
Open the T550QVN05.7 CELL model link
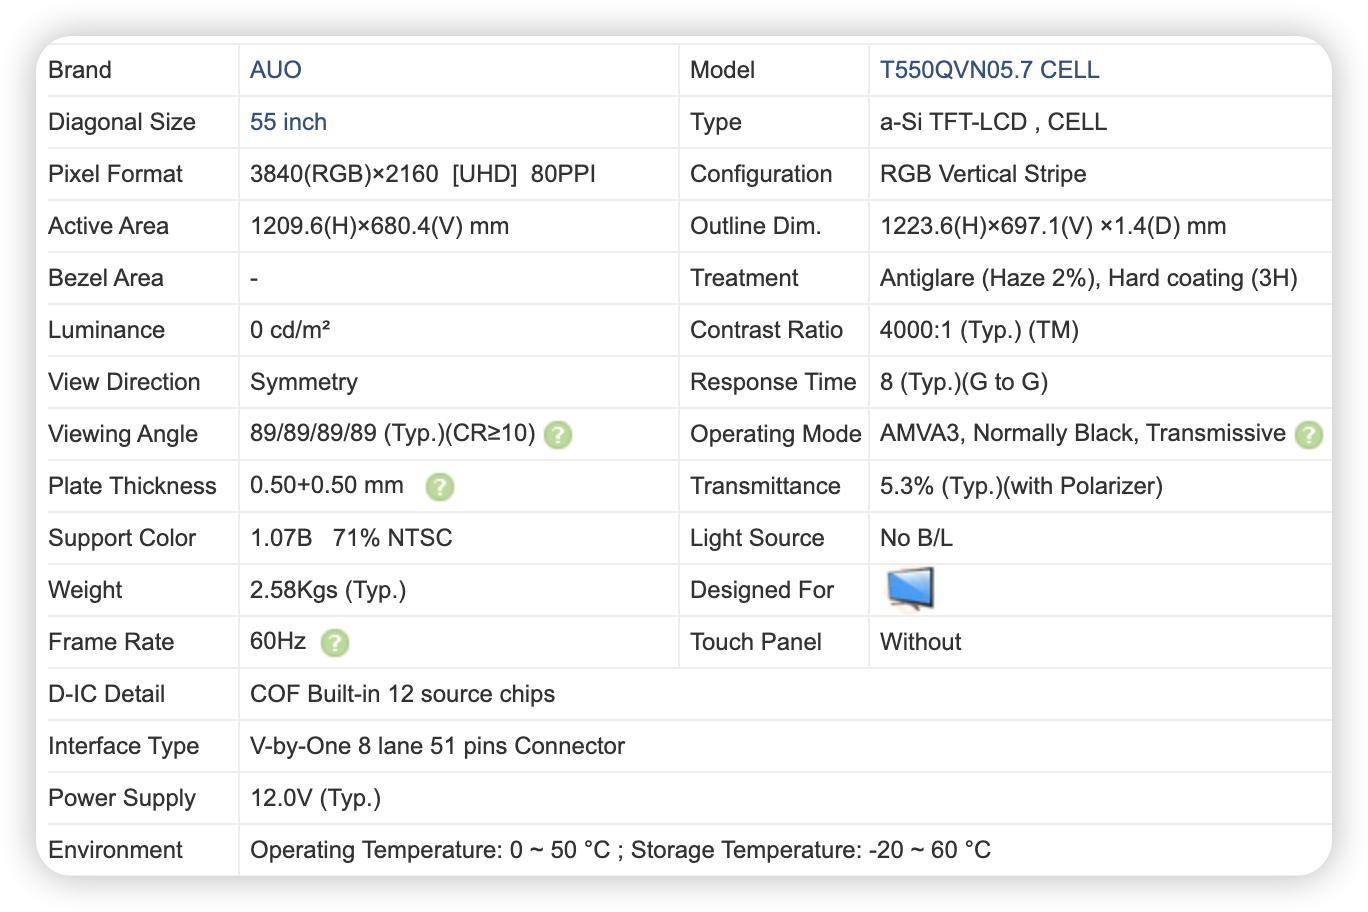click(x=989, y=70)
